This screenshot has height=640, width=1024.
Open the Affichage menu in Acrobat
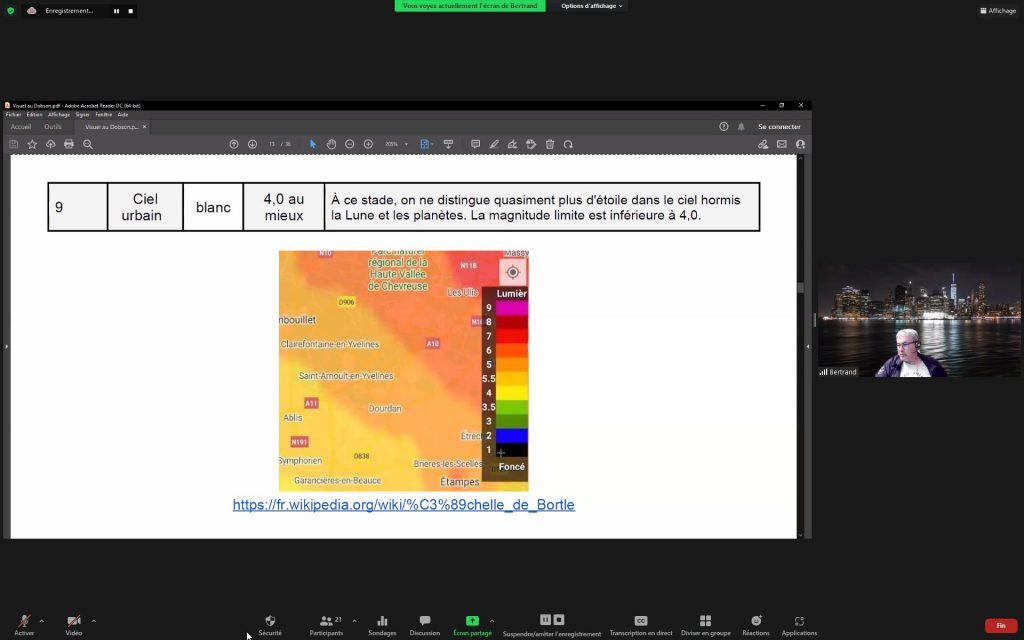(59, 115)
